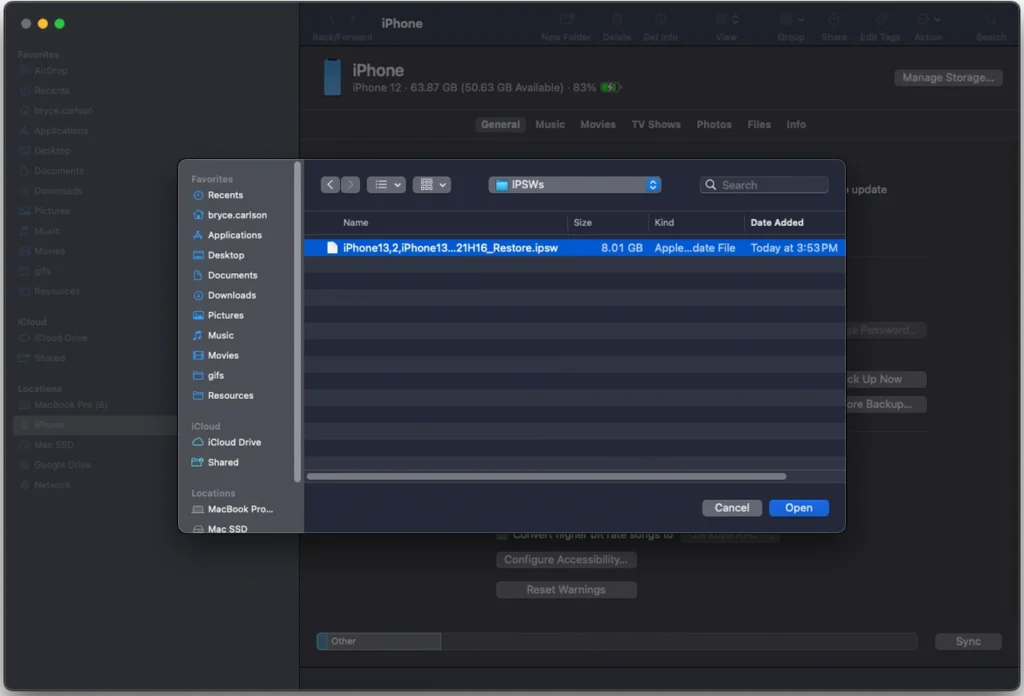Open list view options dropdown

click(386, 185)
